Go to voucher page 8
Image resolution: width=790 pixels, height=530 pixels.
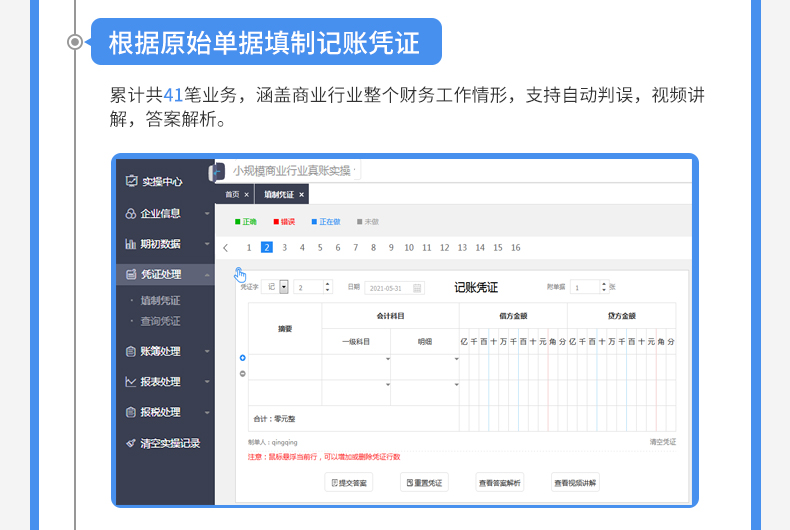pos(373,248)
